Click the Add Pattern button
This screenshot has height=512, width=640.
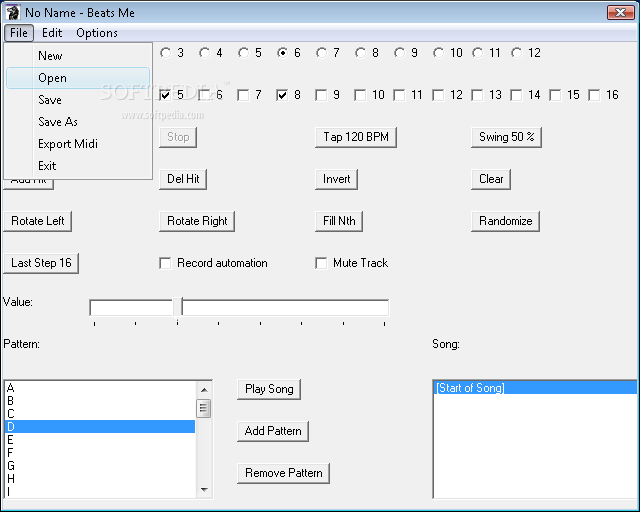point(273,431)
